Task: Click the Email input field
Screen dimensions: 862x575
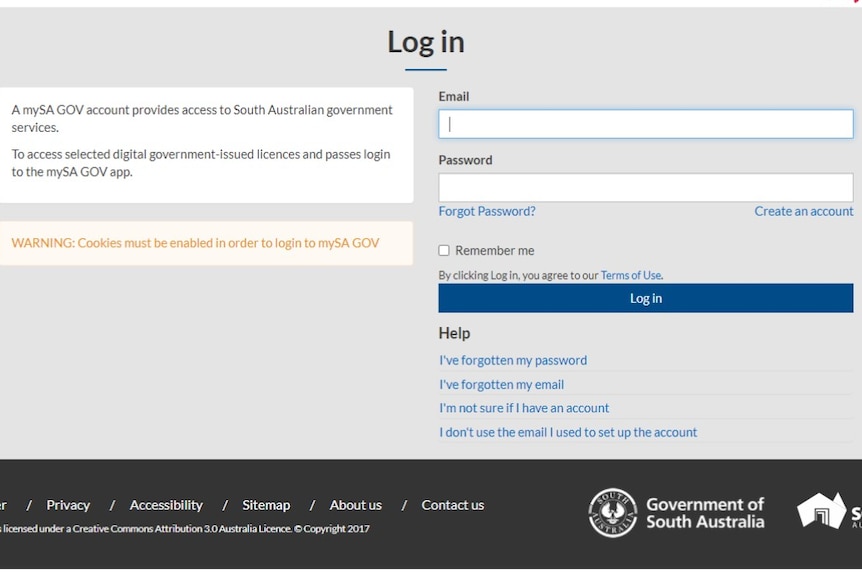Action: pyautogui.click(x=646, y=124)
